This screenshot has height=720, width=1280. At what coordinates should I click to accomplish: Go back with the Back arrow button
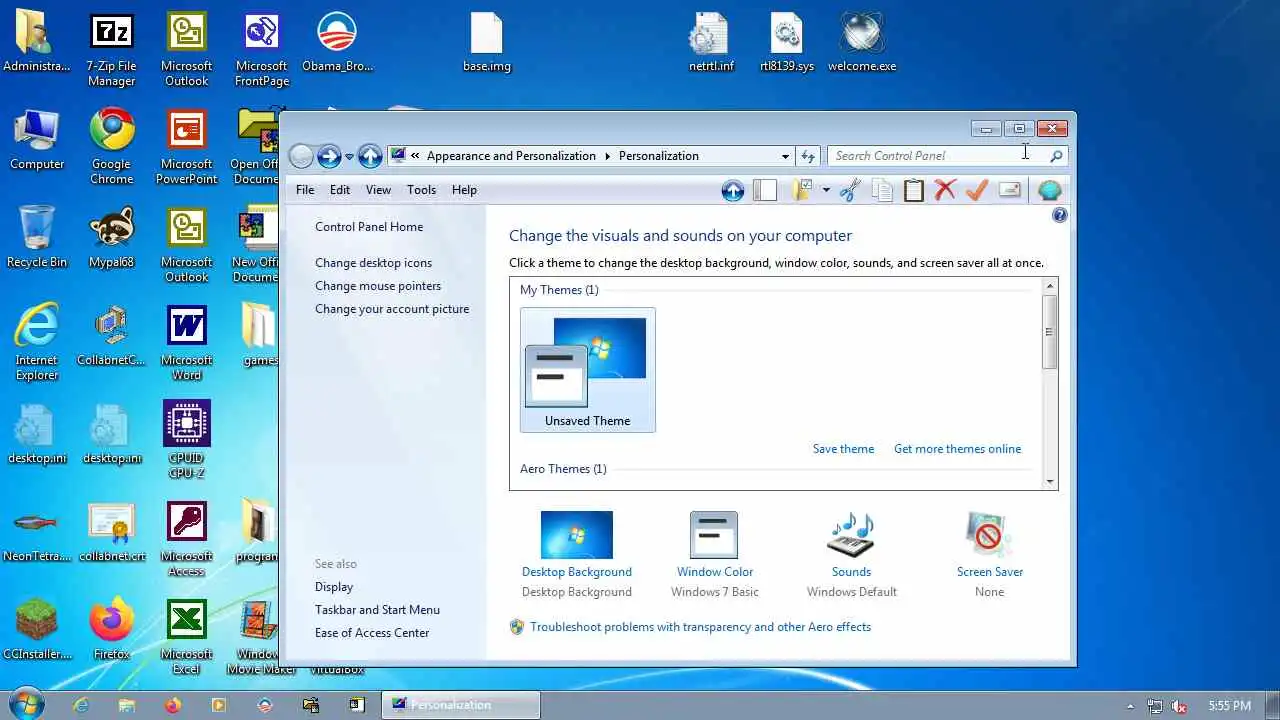pos(301,156)
